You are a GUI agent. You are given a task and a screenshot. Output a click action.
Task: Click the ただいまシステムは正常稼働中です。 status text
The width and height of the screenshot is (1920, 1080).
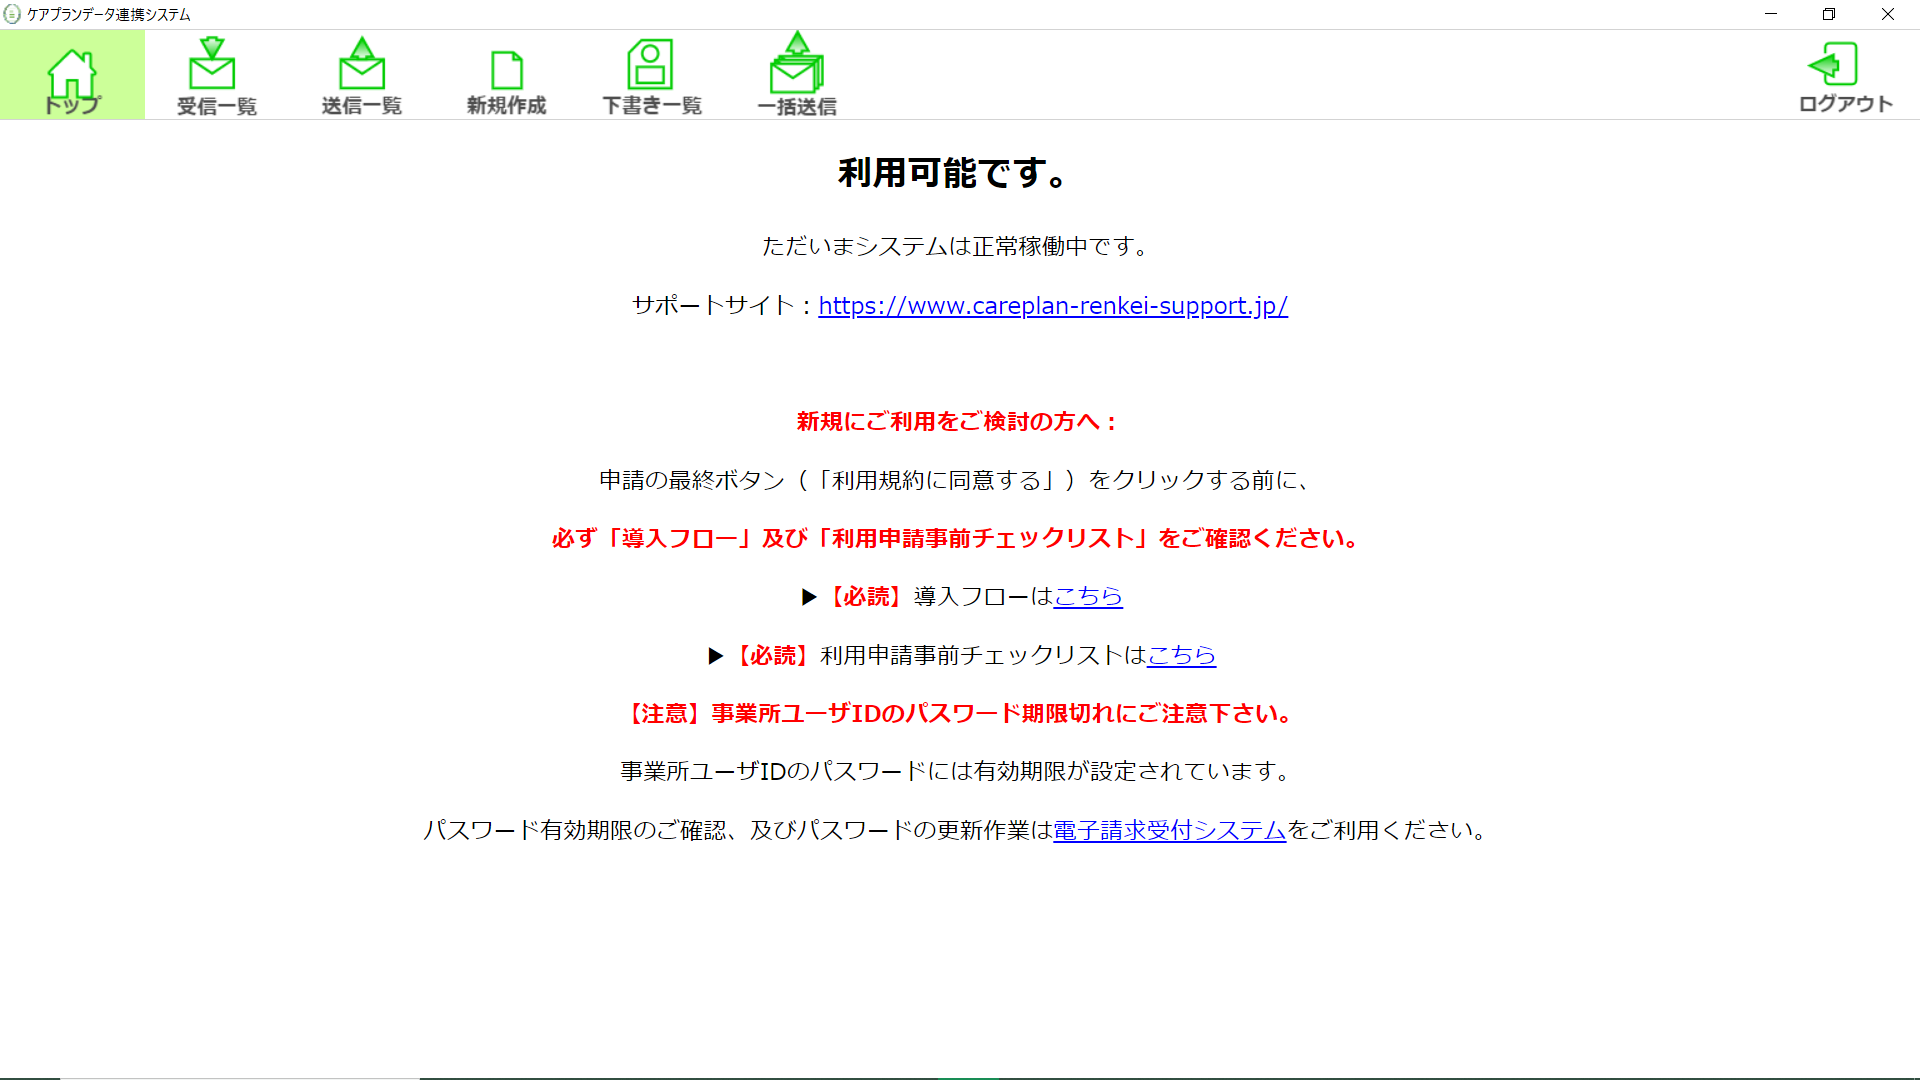[x=955, y=246]
